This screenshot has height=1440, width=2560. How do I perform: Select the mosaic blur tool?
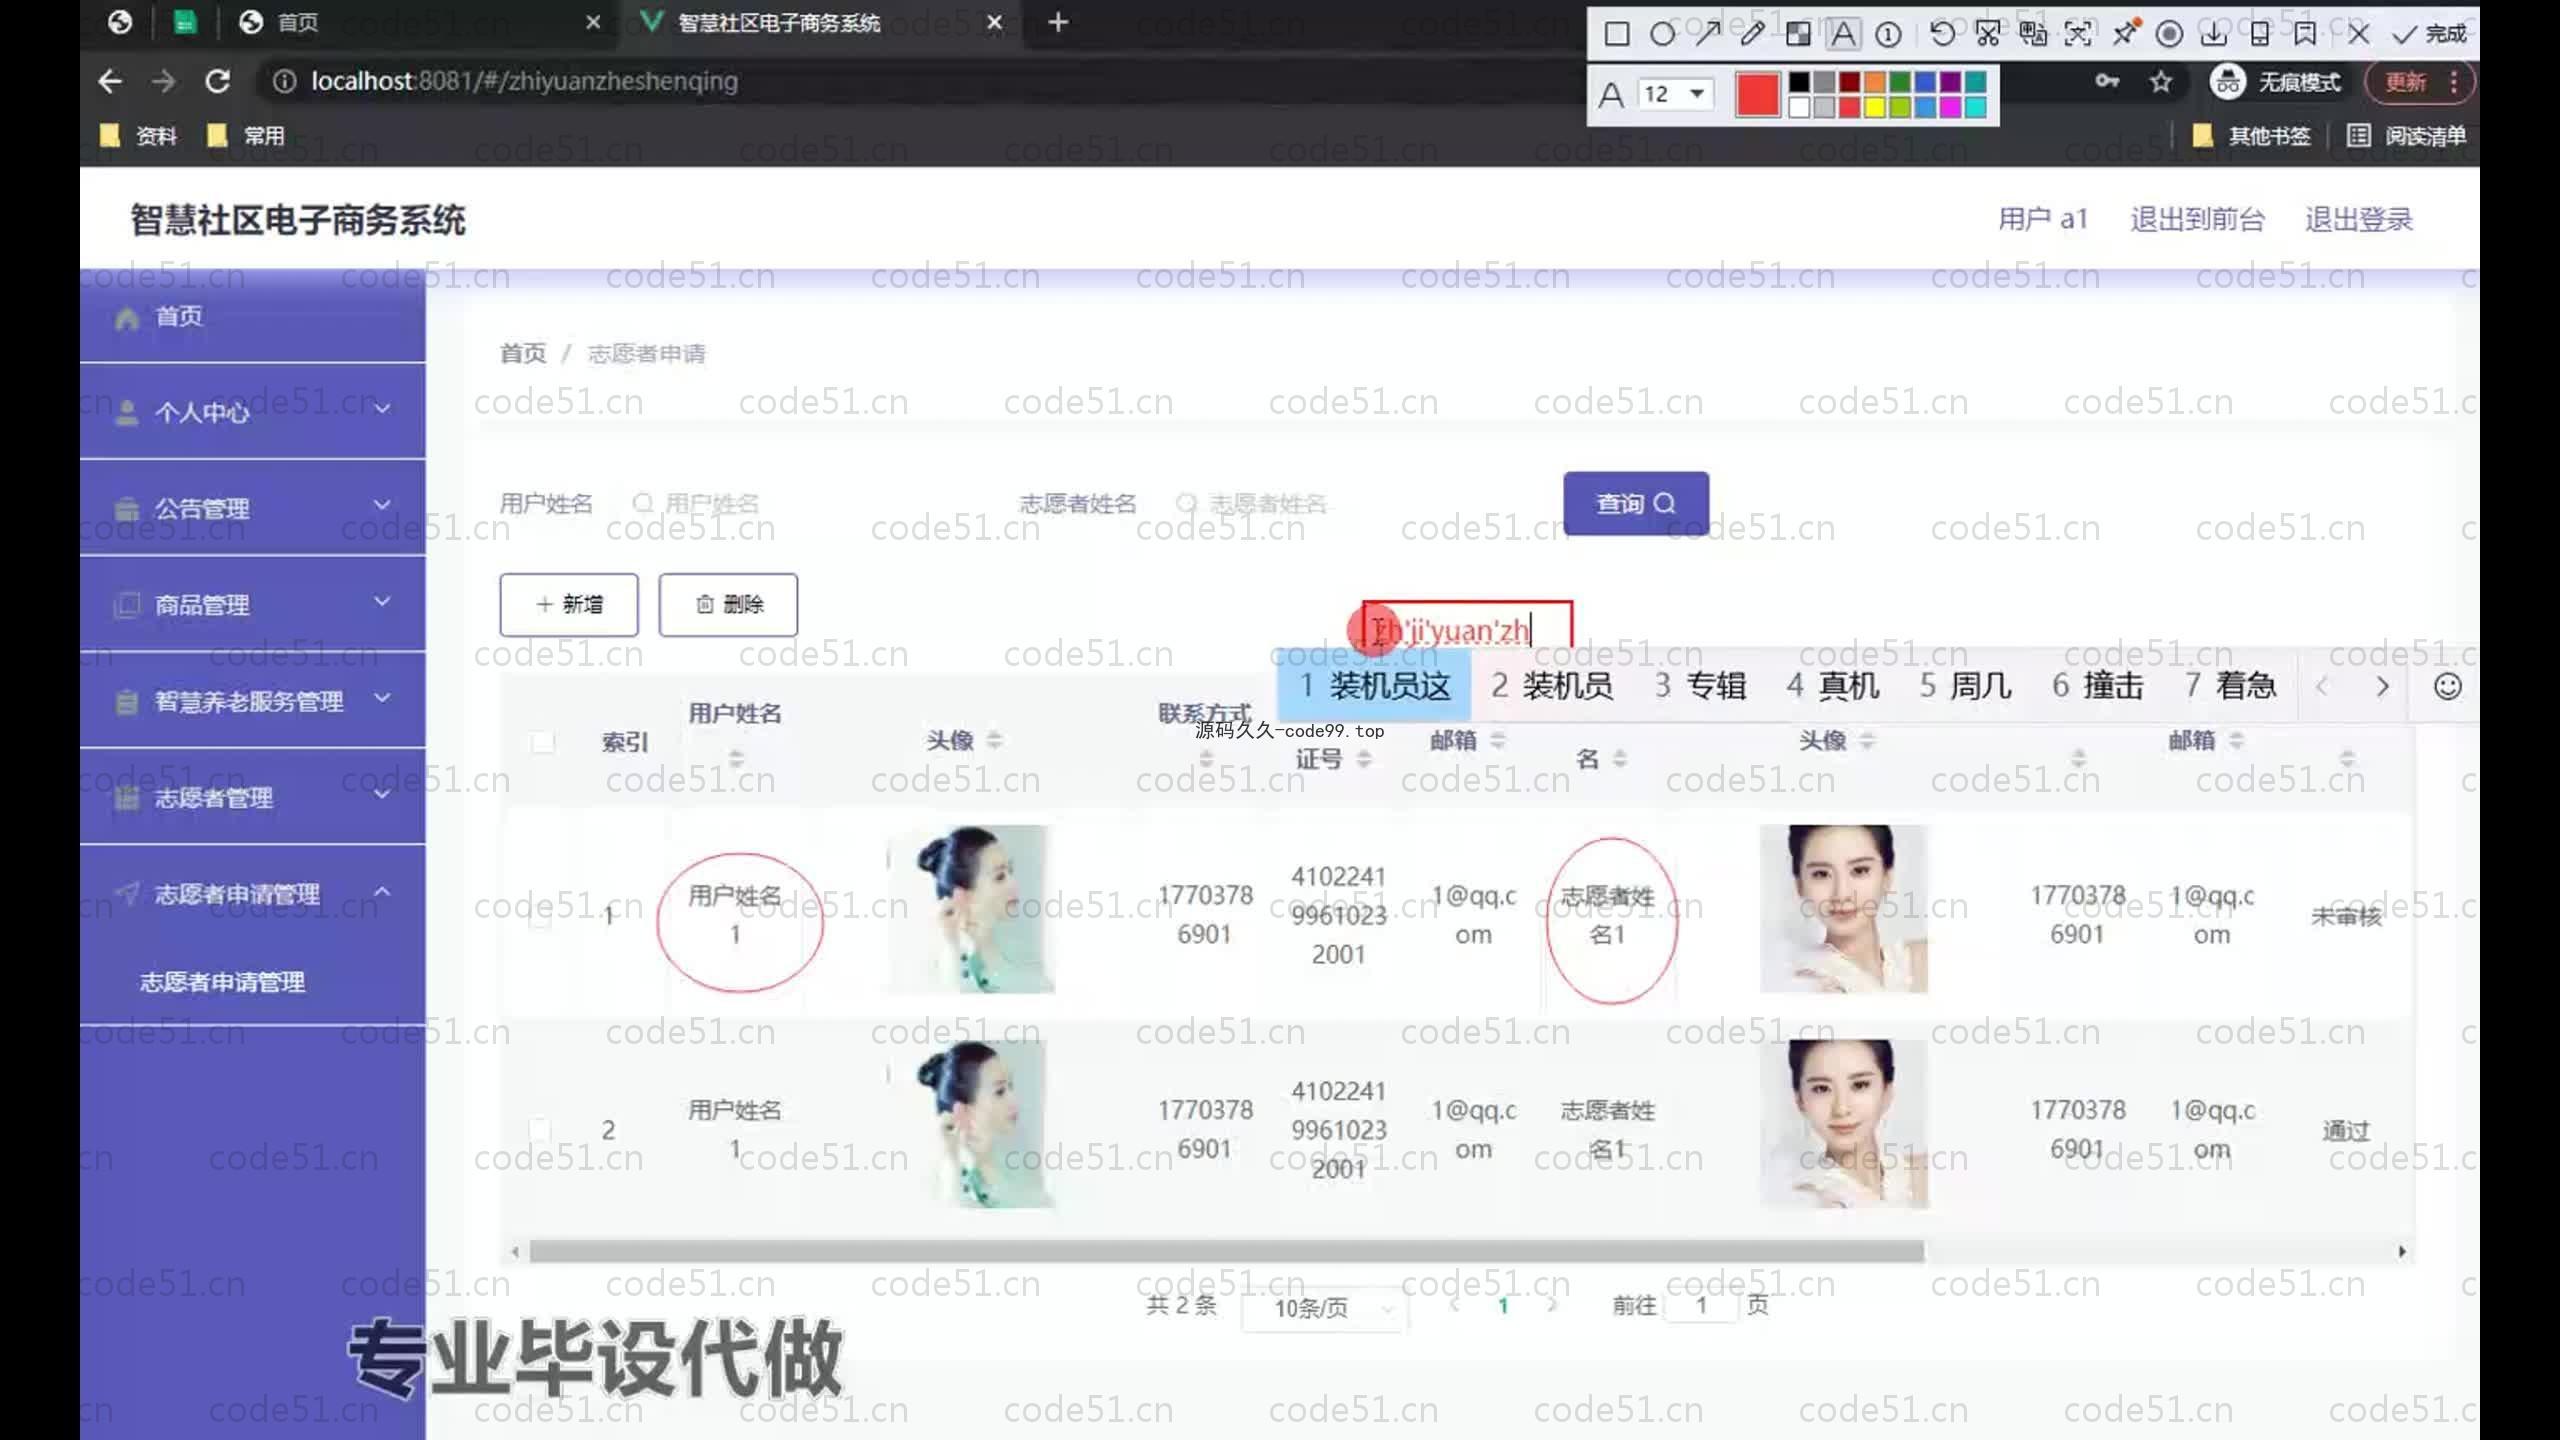click(1798, 35)
